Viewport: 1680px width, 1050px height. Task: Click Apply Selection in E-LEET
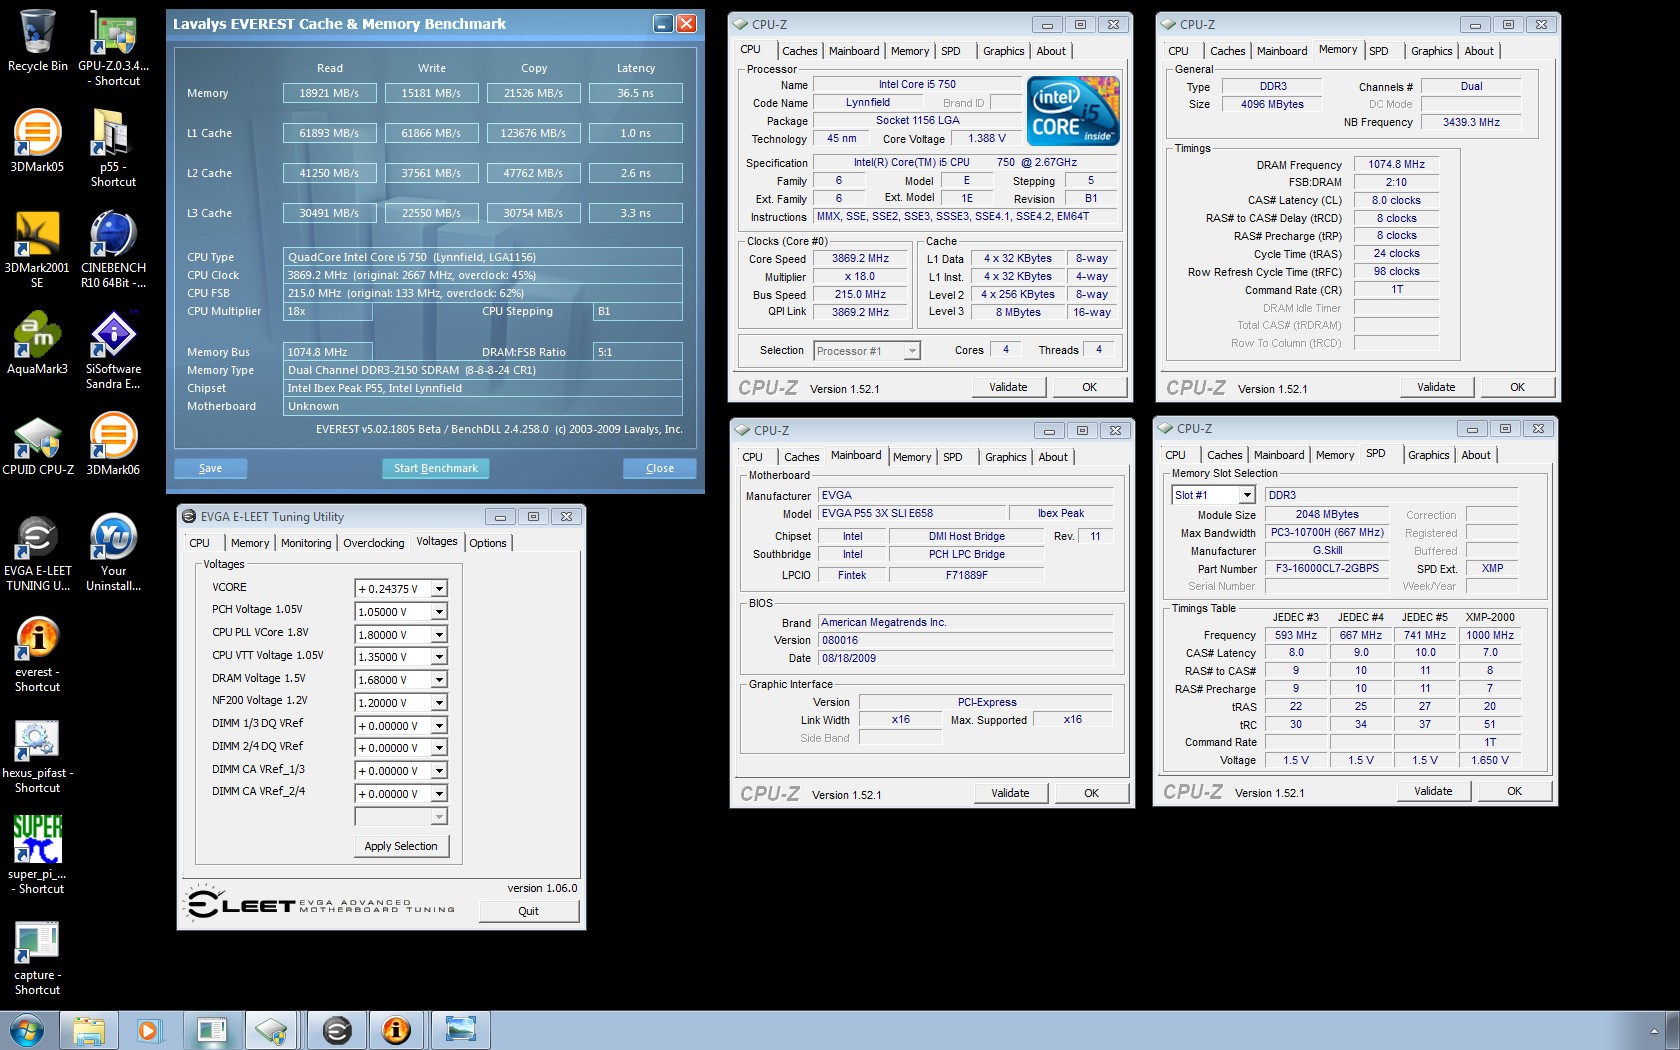click(401, 846)
